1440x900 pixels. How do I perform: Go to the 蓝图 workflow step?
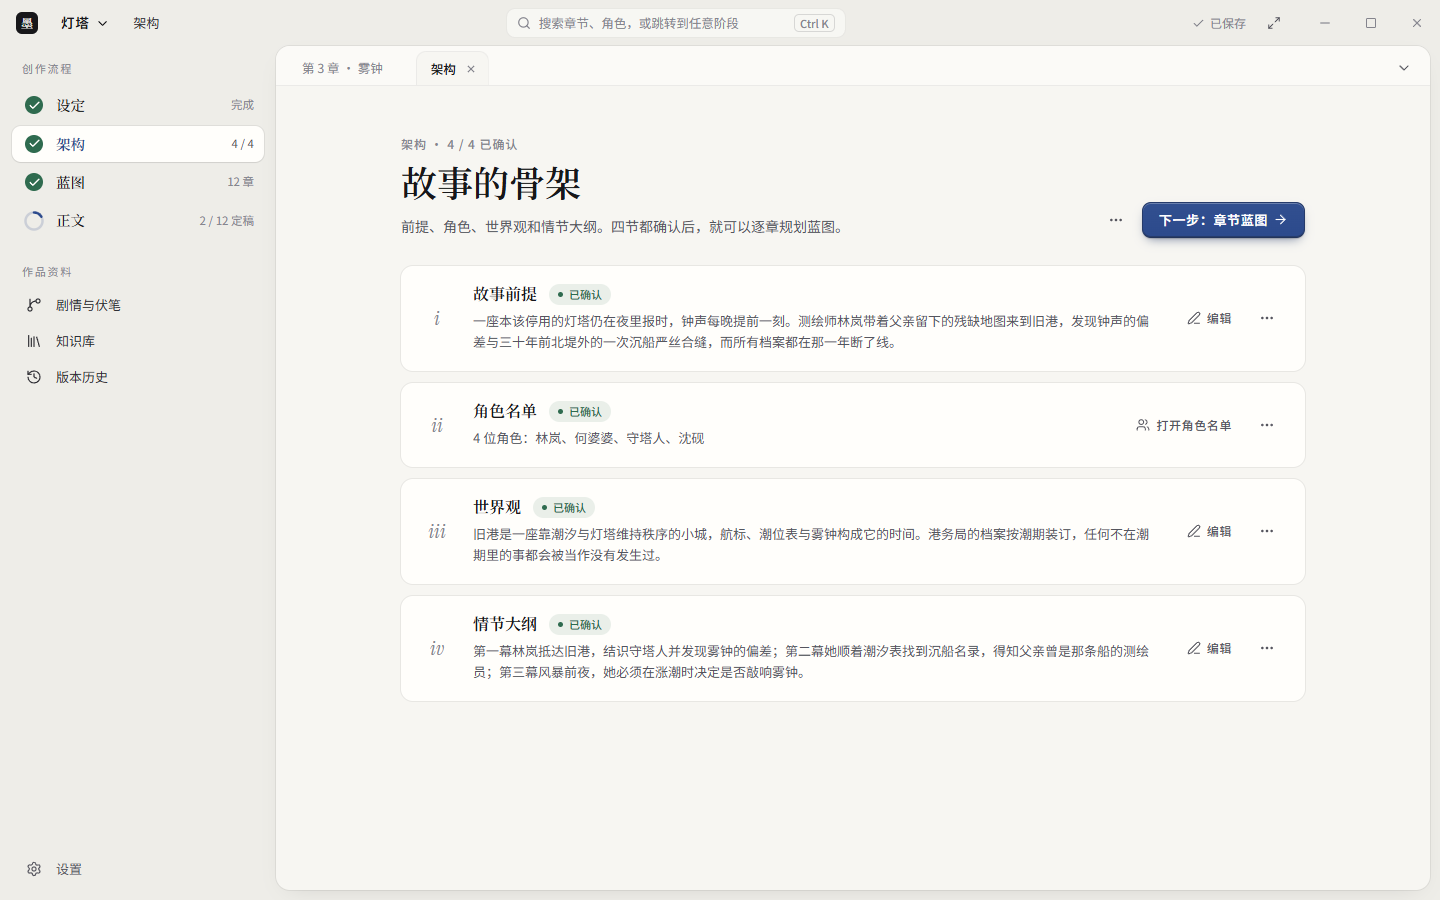[x=138, y=182]
